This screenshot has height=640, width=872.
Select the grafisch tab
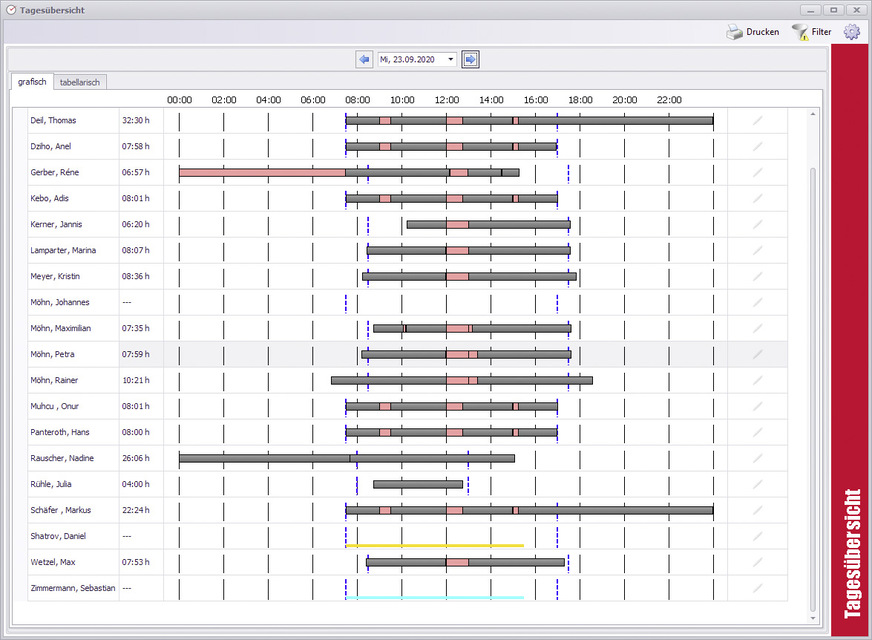click(x=32, y=82)
